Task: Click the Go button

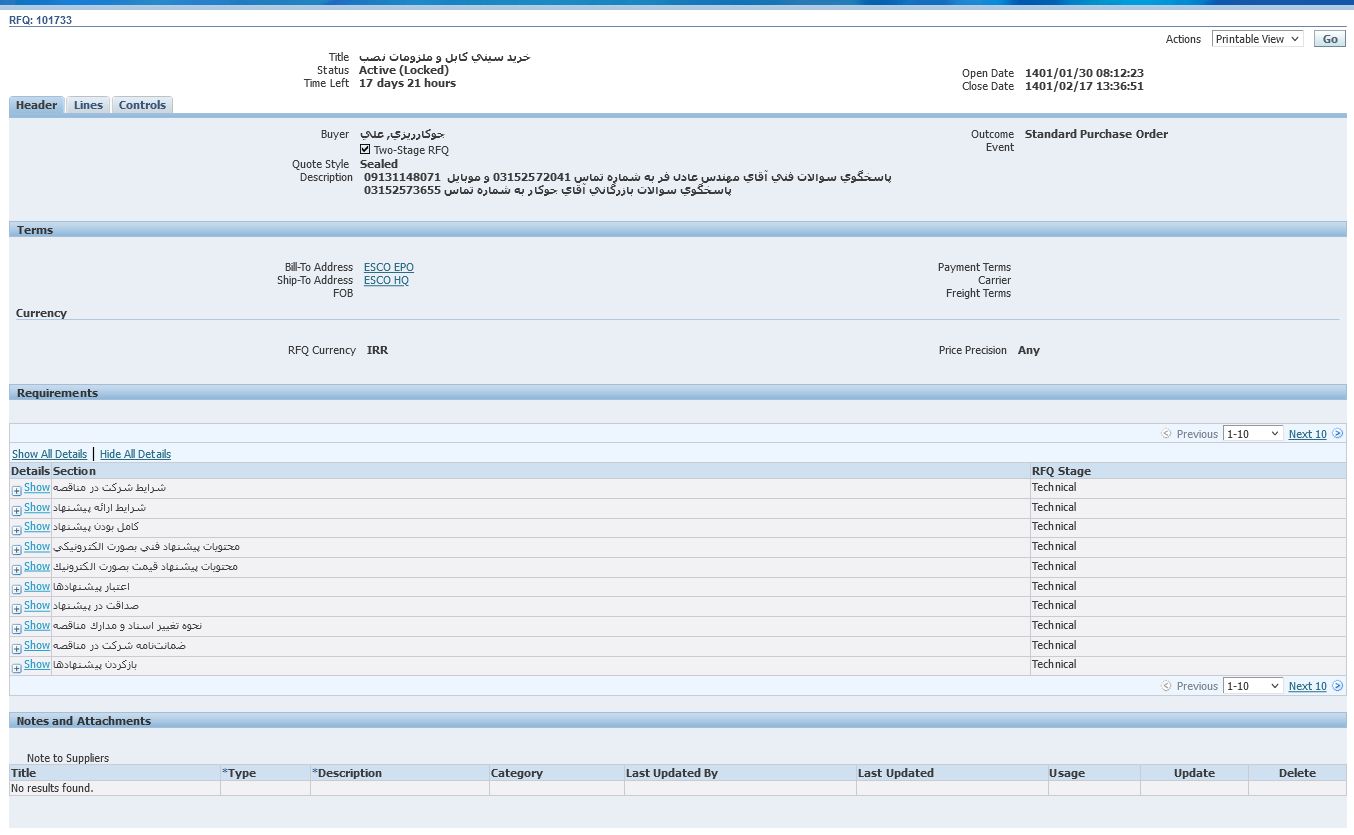Action: point(1330,39)
